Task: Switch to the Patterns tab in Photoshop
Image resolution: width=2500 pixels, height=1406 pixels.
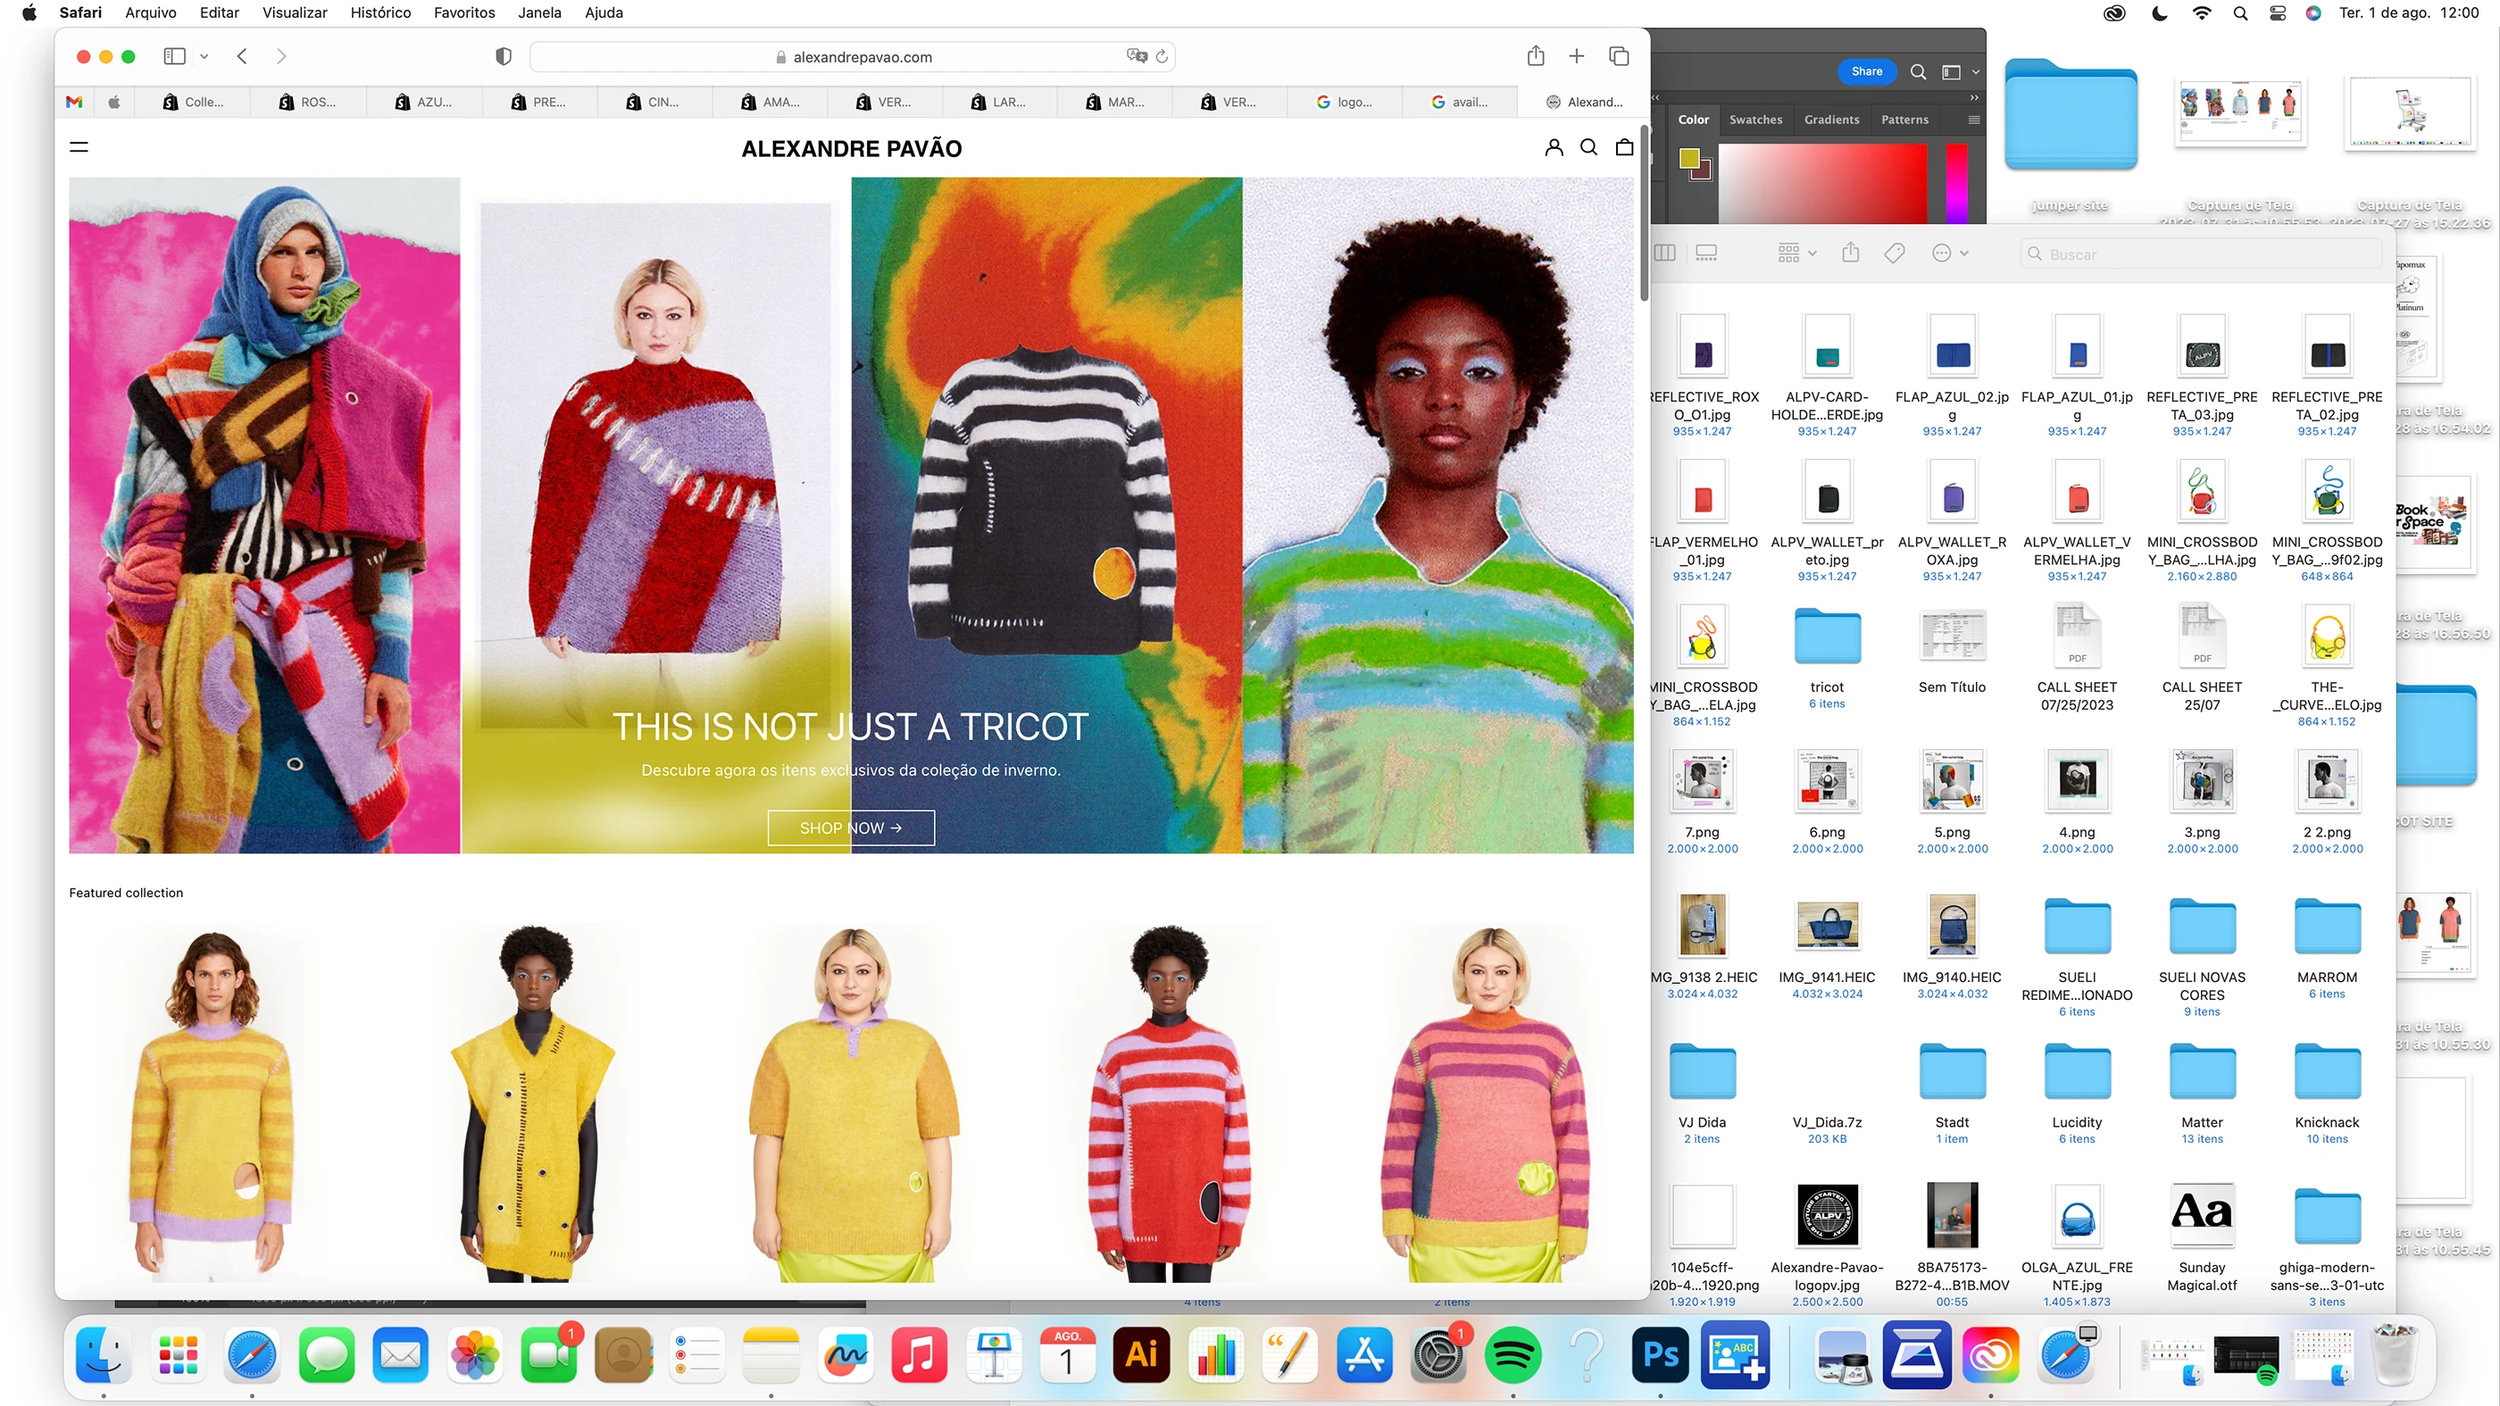Action: 1905,120
